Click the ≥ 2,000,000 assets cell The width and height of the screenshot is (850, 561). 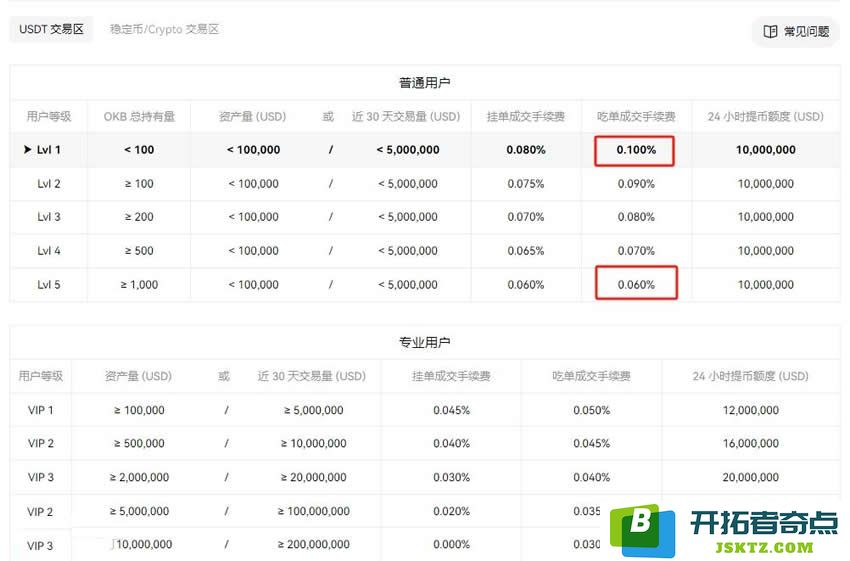pos(139,478)
